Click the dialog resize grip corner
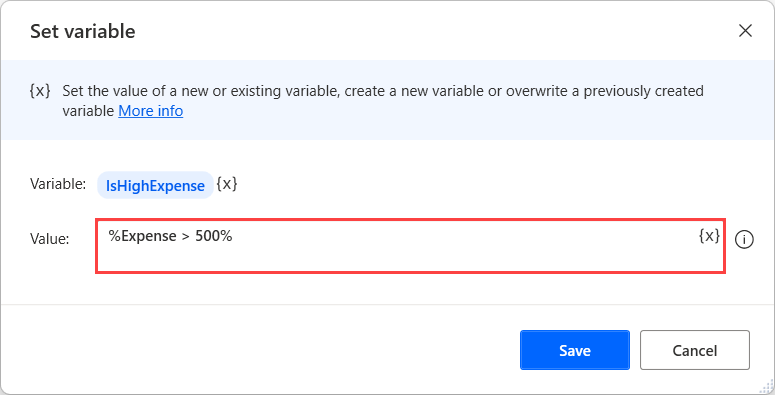The width and height of the screenshot is (775, 395). click(x=767, y=387)
